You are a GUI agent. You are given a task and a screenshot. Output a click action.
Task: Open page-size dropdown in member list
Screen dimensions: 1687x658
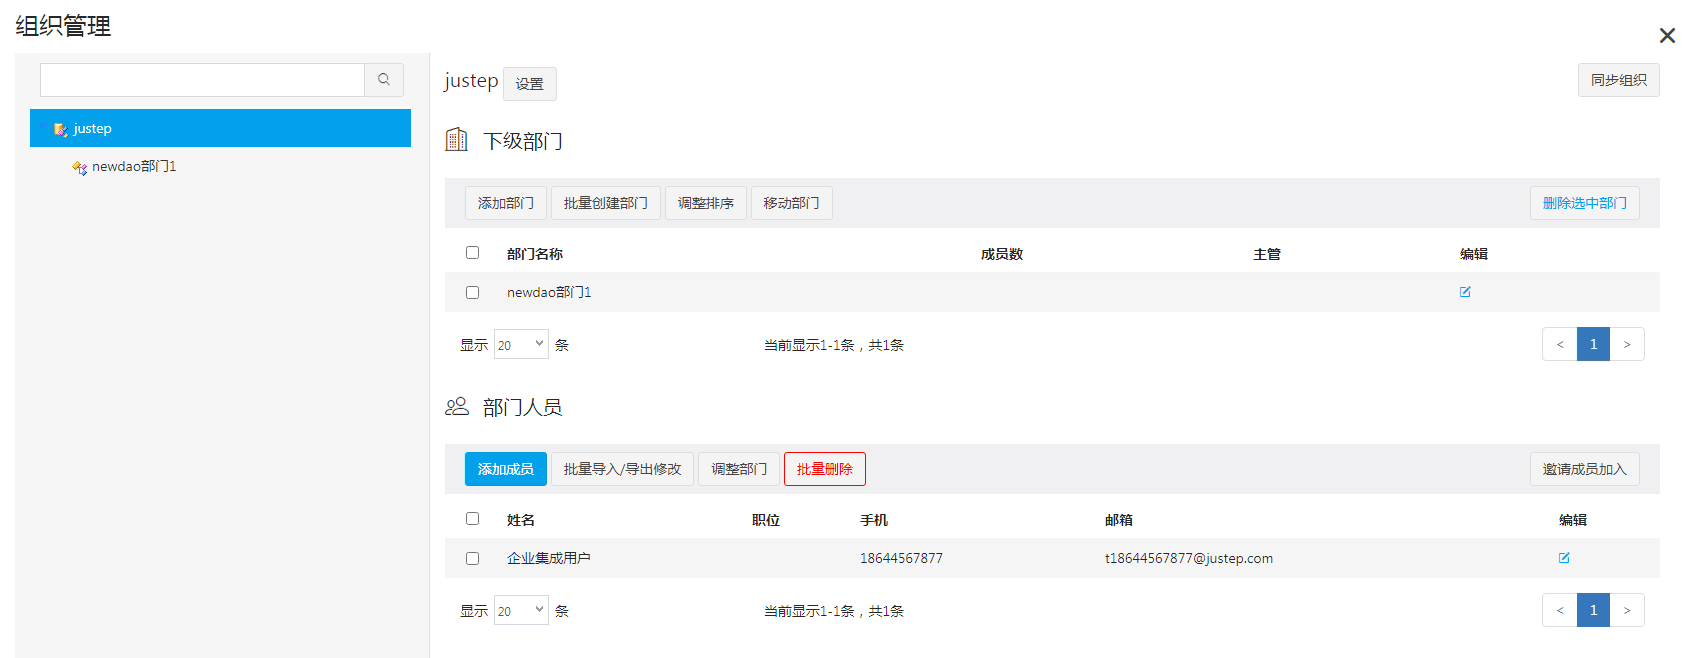[521, 610]
